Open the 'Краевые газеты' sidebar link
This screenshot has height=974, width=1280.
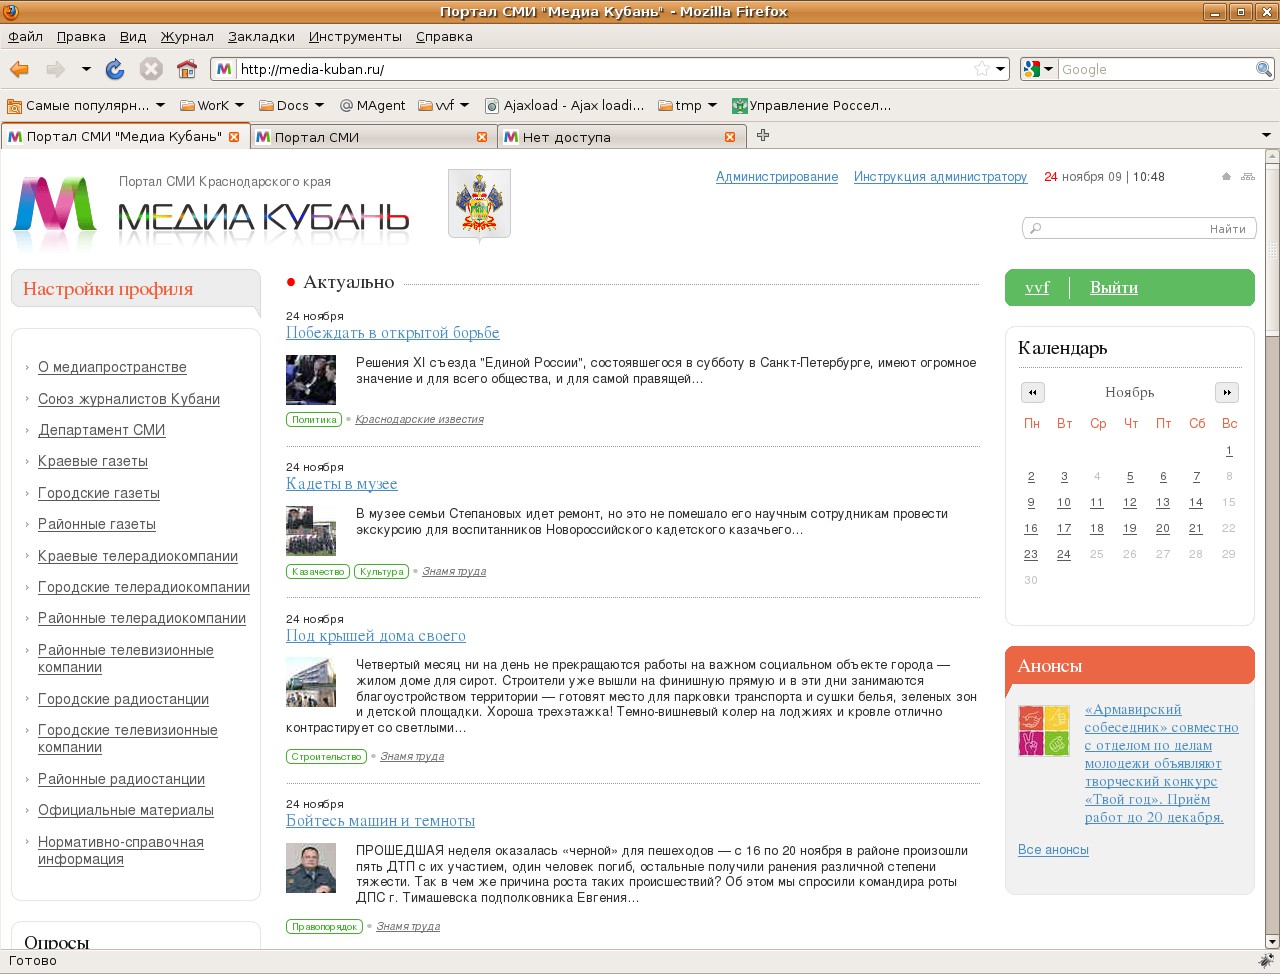[93, 462]
